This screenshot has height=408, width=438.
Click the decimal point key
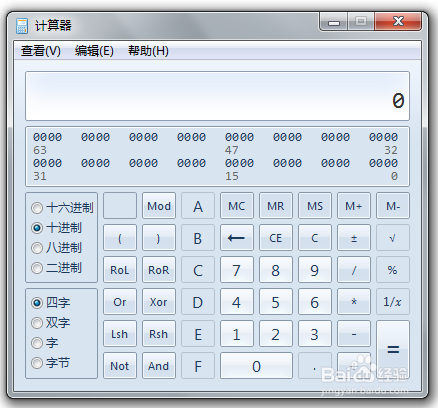[315, 366]
